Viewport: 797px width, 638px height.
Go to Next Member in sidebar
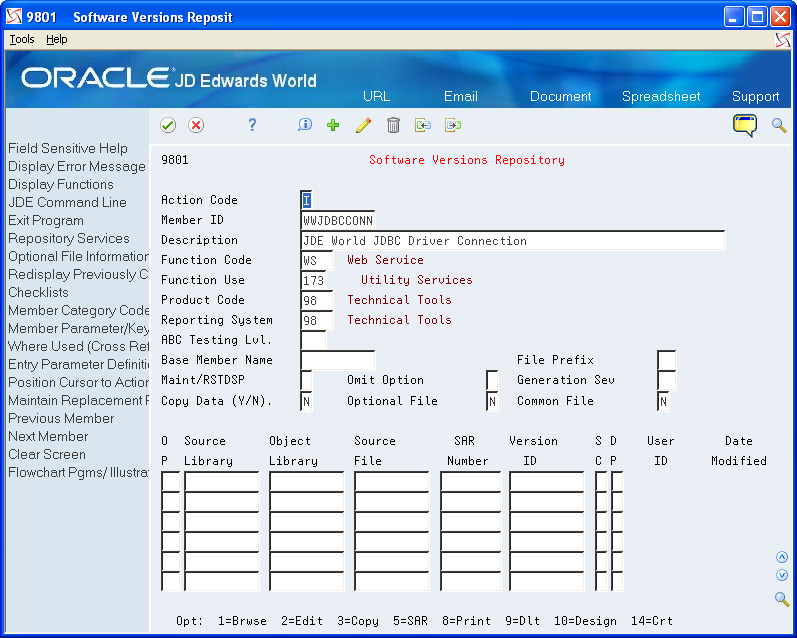(48, 436)
